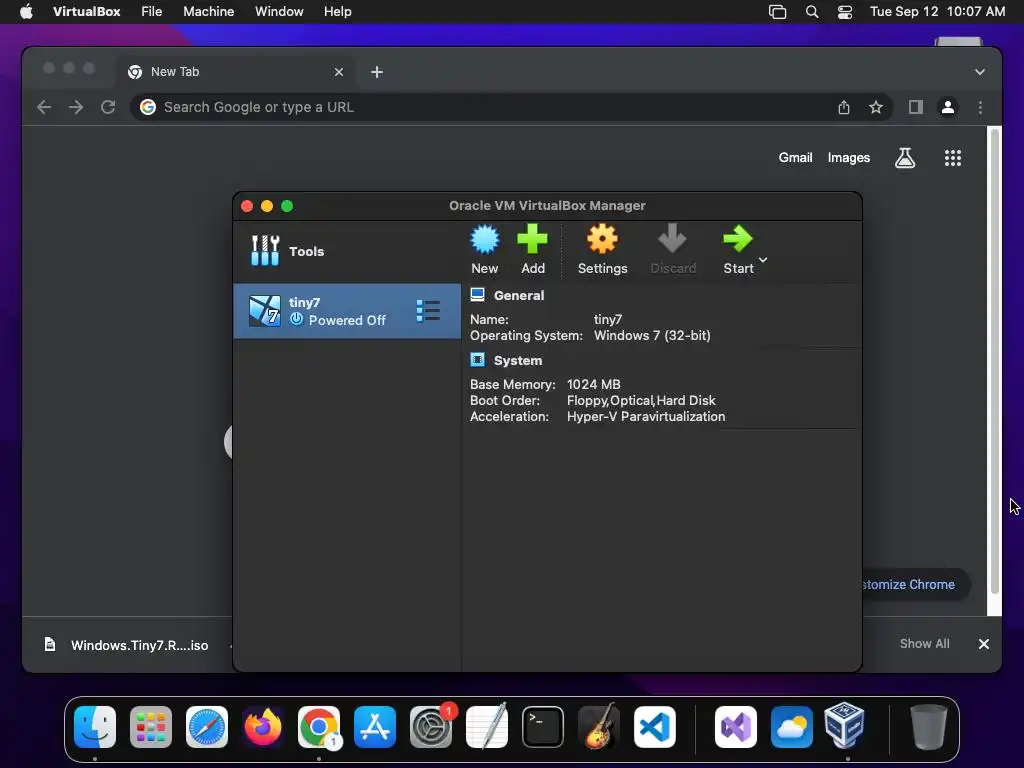
Task: Open the Apple menu
Action: (x=26, y=12)
